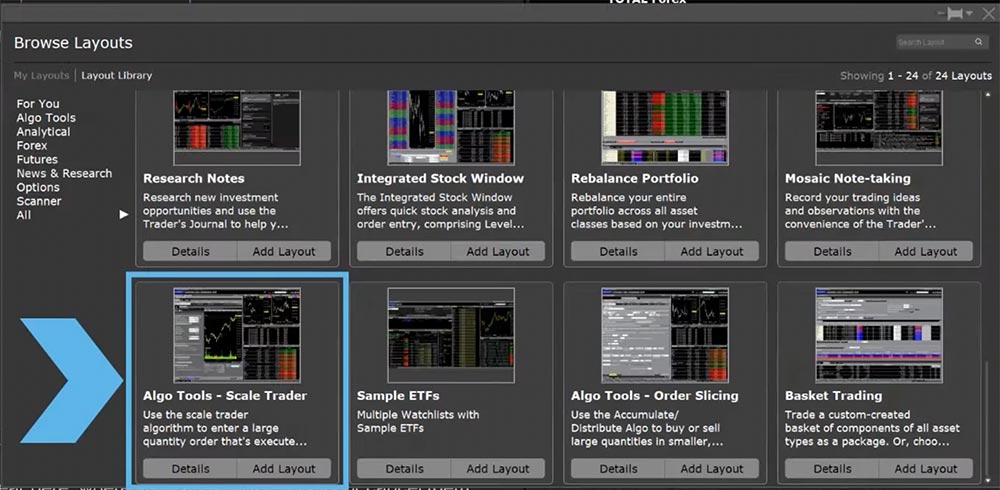The image size is (1000, 490).
Task: Select the Forex category
Action: tap(32, 145)
